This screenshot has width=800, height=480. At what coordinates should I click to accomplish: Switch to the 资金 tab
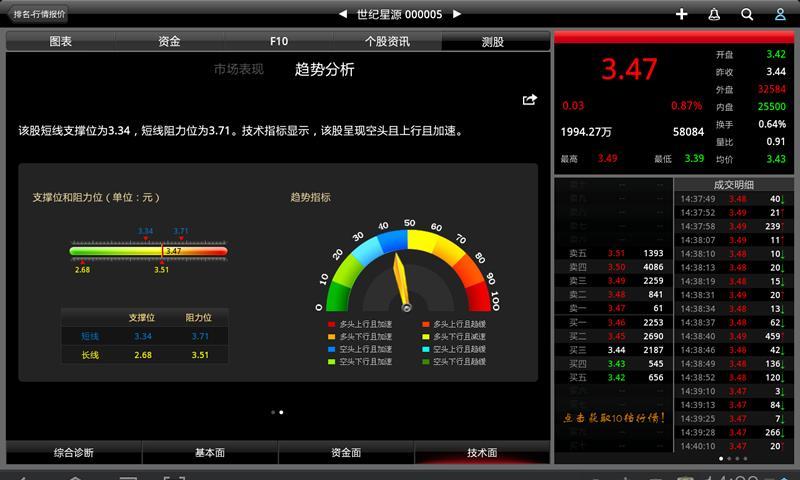(x=169, y=41)
